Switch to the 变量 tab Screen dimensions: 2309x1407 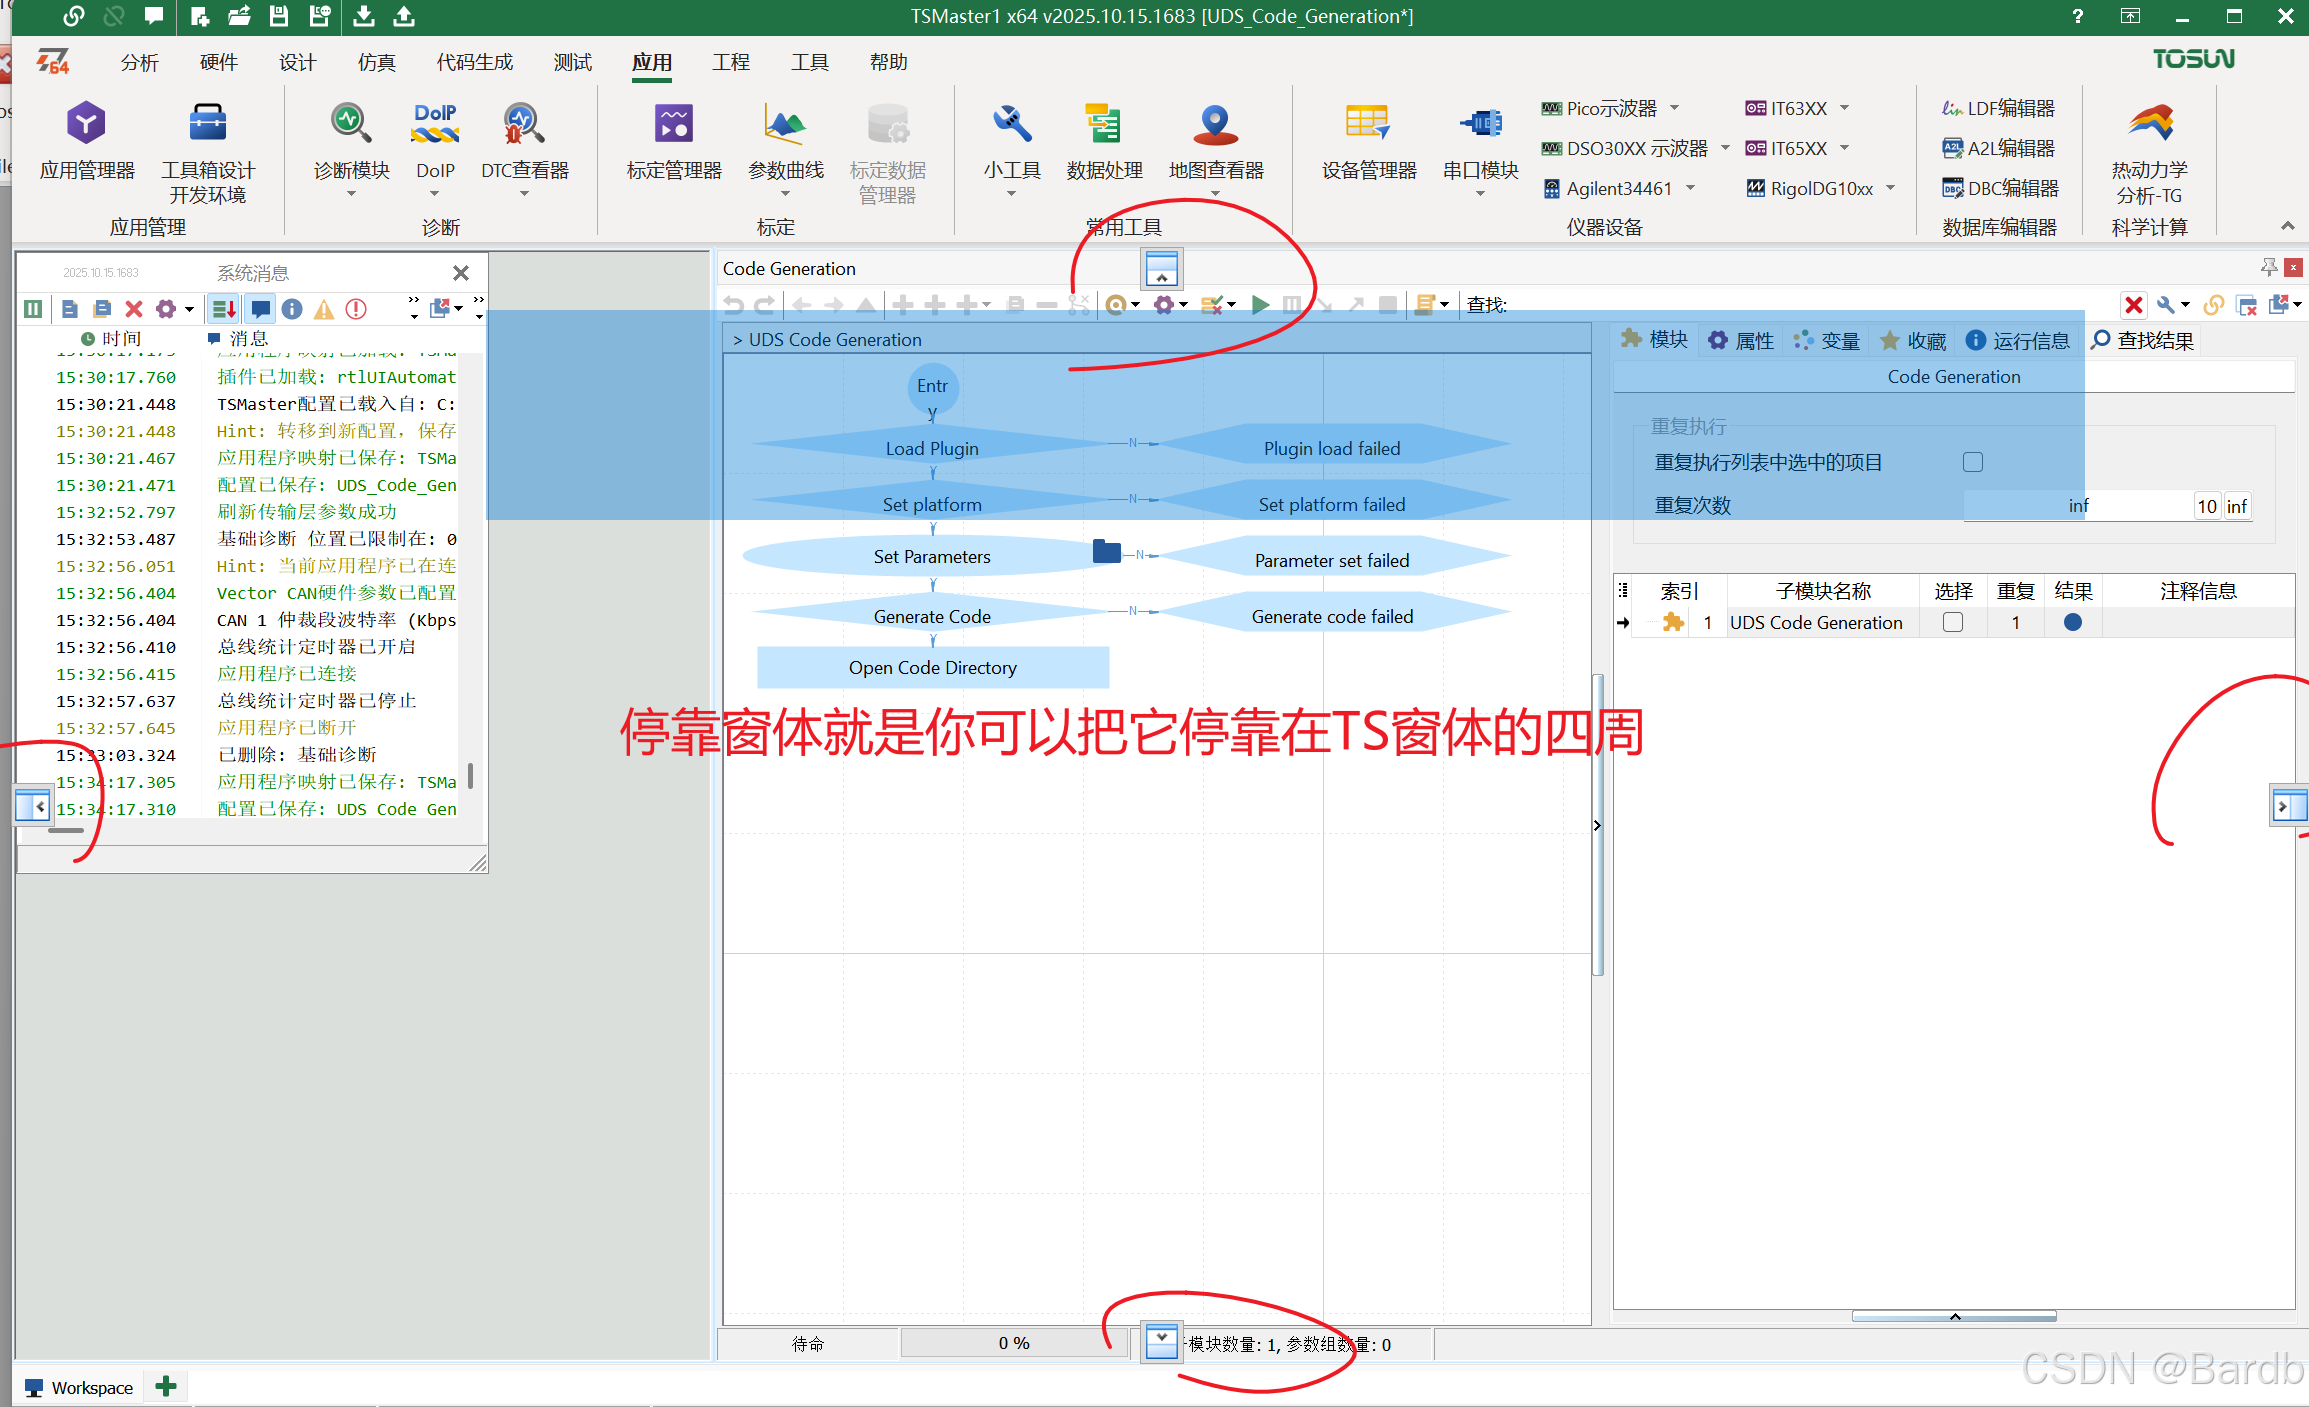pyautogui.click(x=1827, y=341)
